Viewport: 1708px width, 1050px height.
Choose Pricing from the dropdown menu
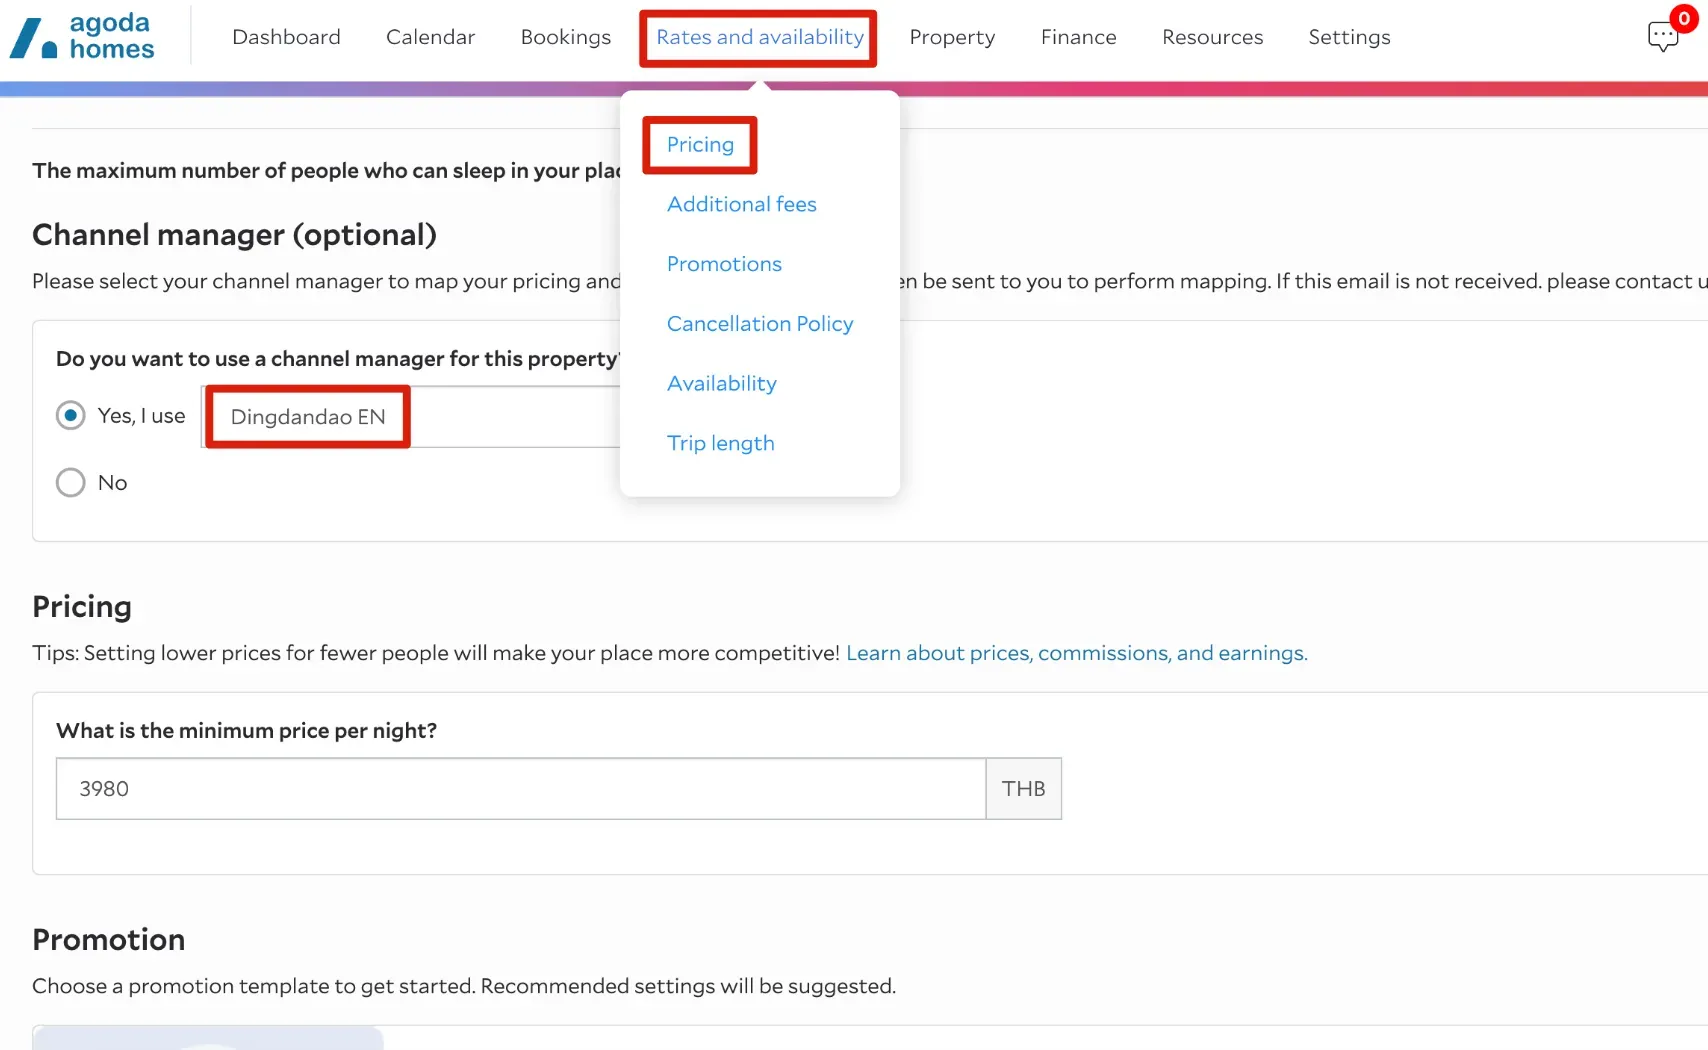[700, 145]
